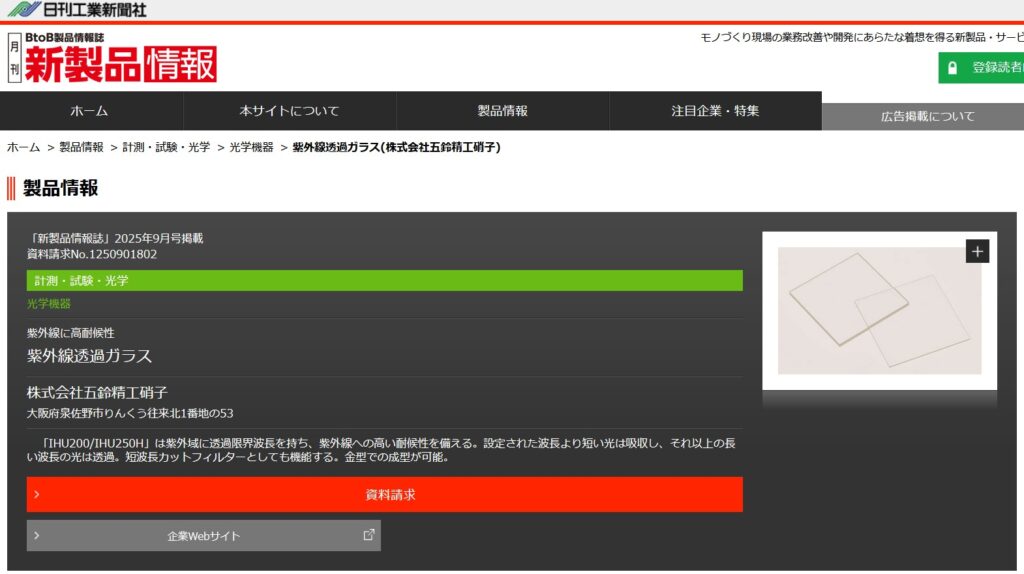Click the lock icon on the 登録読者 button
Image resolution: width=1024 pixels, height=574 pixels.
(x=952, y=67)
